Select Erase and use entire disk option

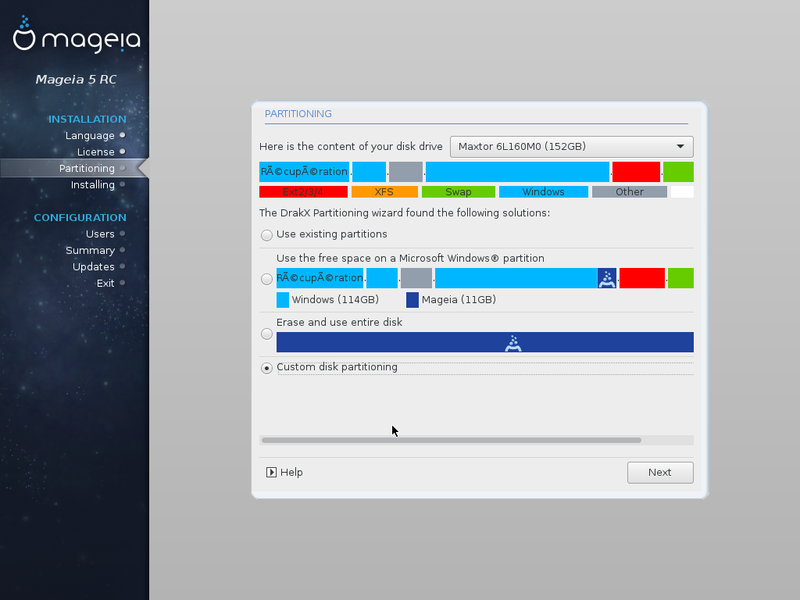(266, 334)
